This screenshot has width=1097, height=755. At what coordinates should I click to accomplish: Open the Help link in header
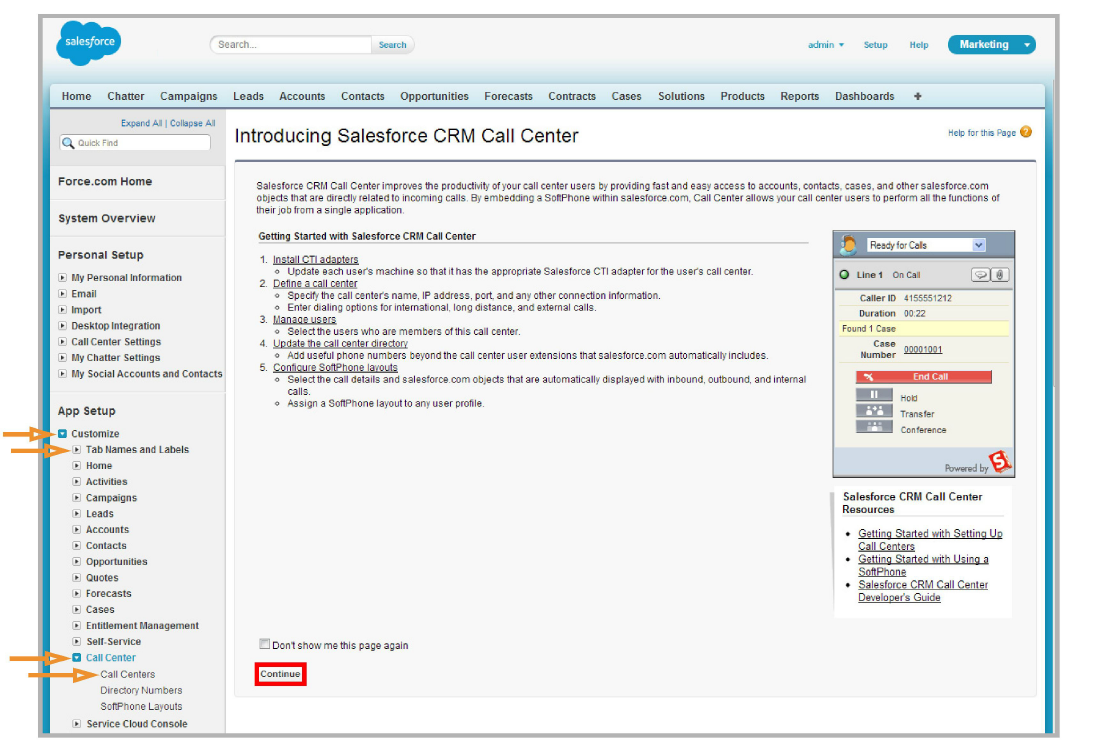(919, 45)
